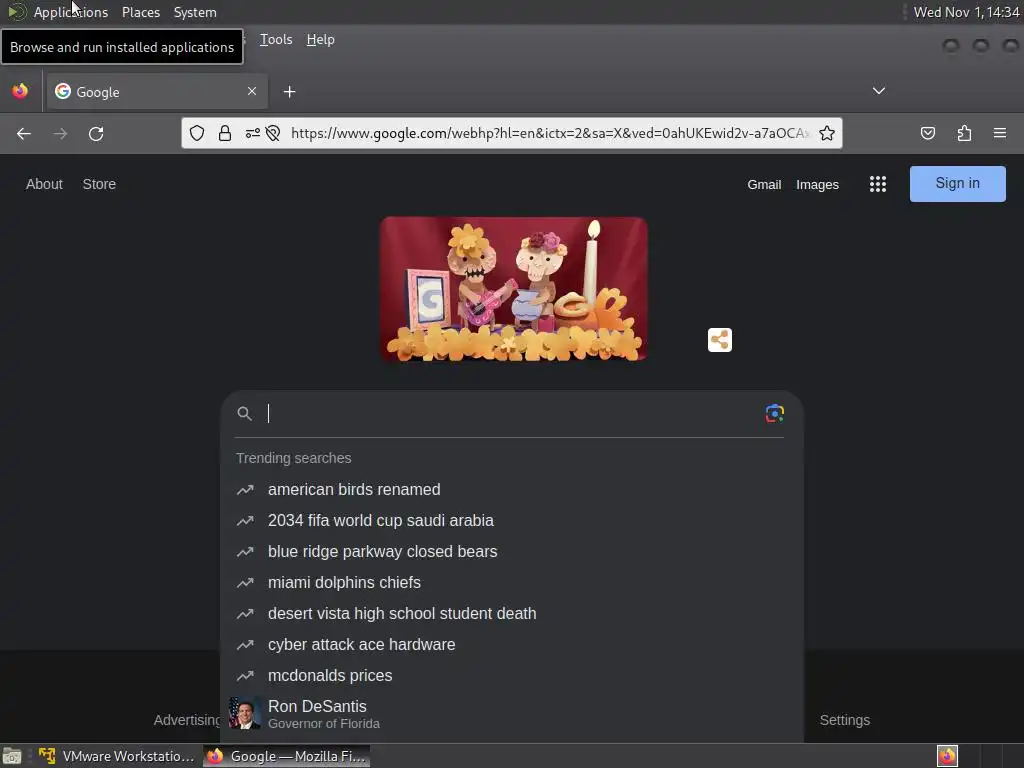Open the Google apps grid icon
The height and width of the screenshot is (768, 1024).
point(878,184)
